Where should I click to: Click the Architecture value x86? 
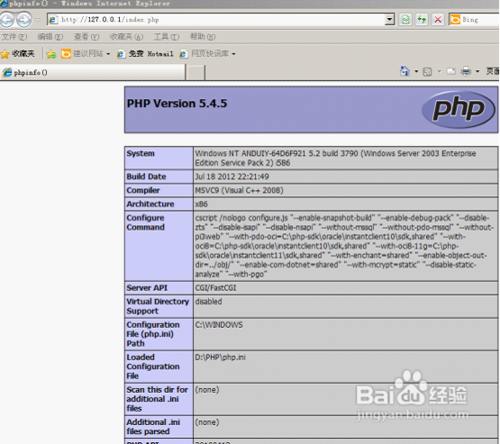click(201, 204)
